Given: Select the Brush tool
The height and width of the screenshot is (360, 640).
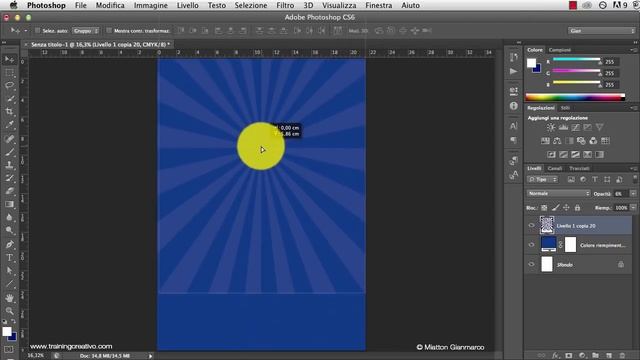Looking at the screenshot, I should coord(9,152).
